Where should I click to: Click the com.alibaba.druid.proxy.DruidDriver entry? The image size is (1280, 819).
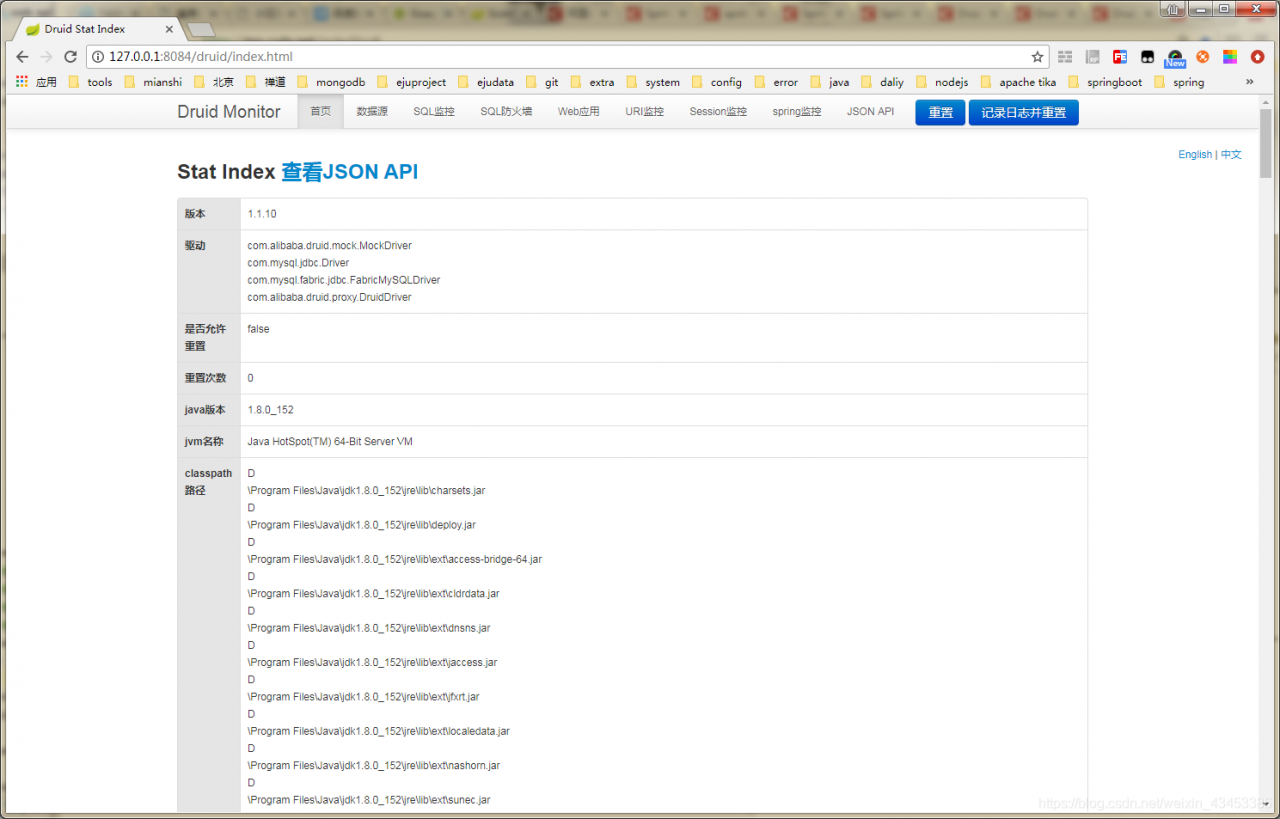click(x=329, y=297)
